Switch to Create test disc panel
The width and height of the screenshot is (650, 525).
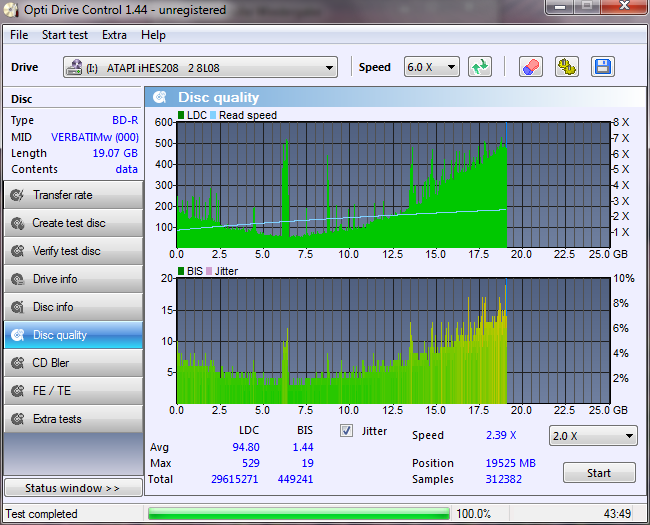coord(73,223)
